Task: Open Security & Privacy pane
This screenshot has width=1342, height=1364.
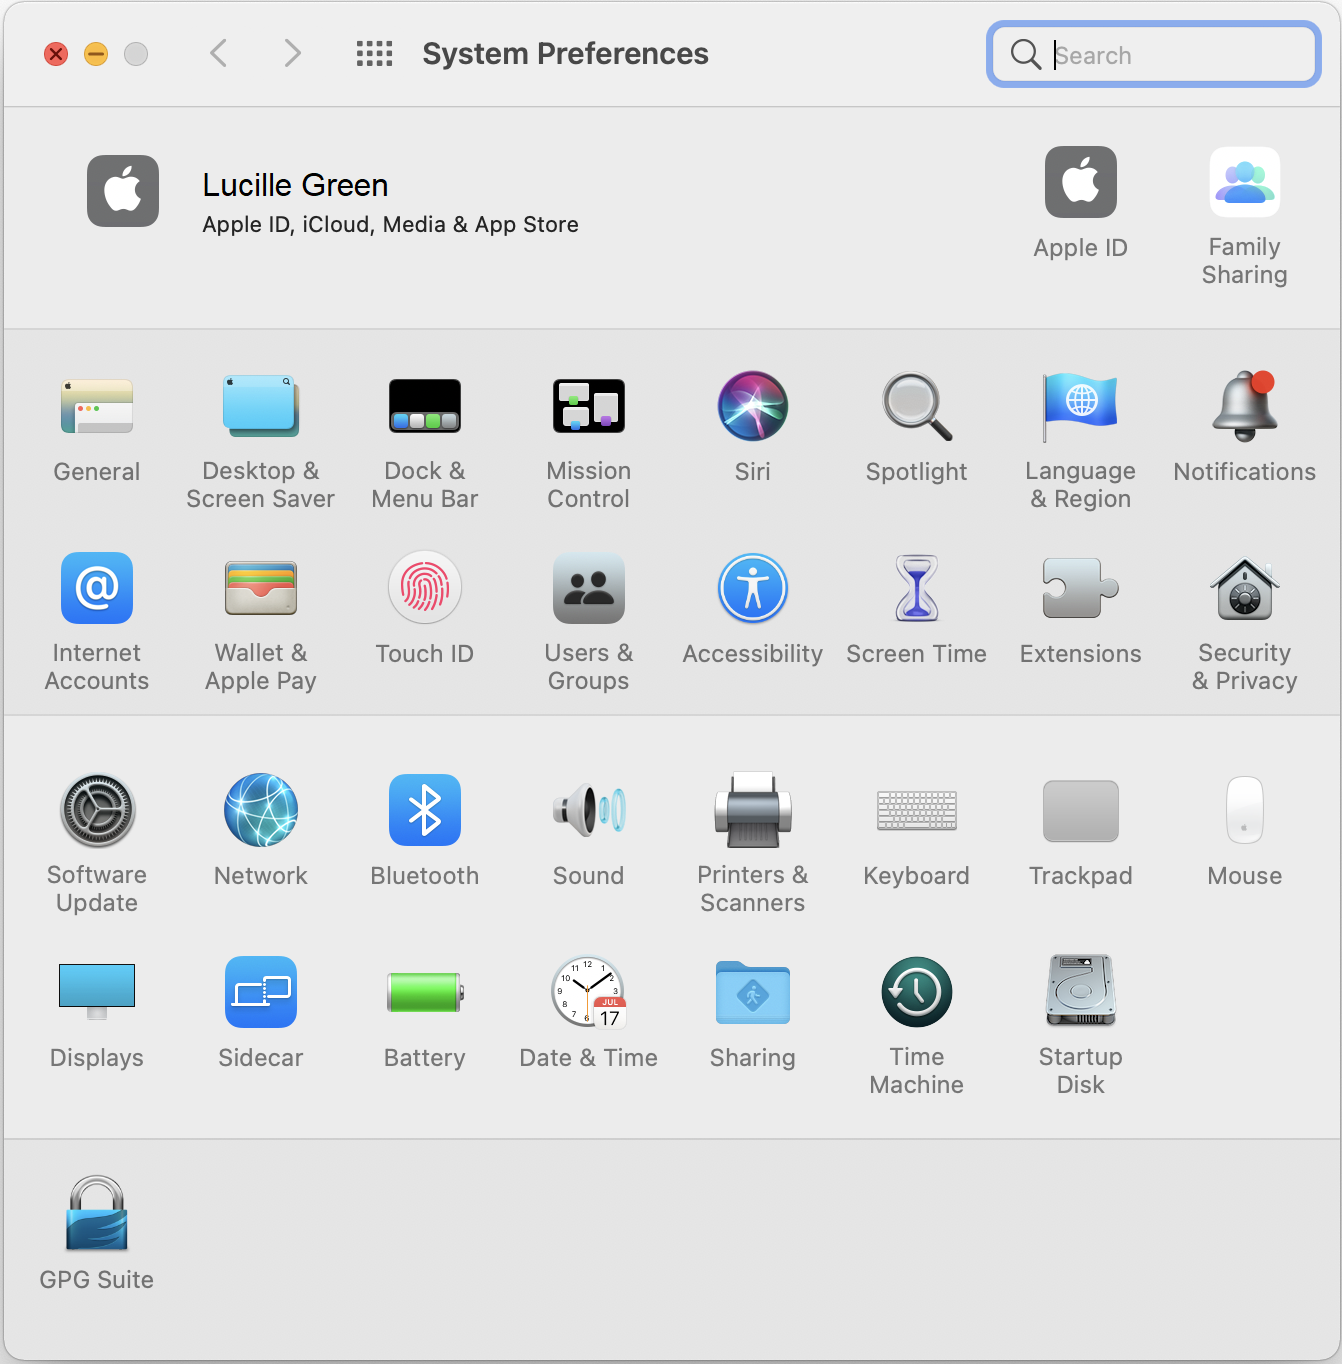Action: (x=1245, y=588)
